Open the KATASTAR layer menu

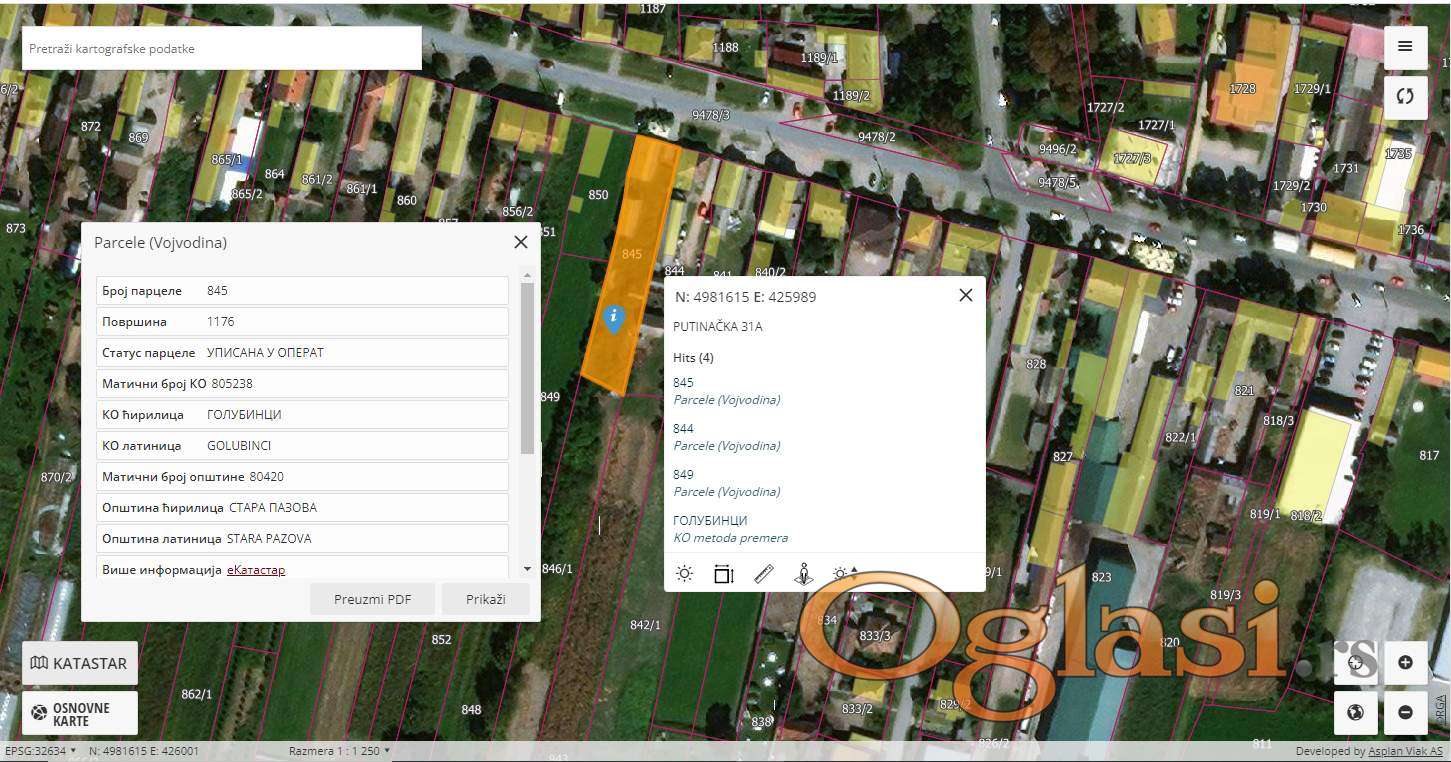[x=80, y=663]
